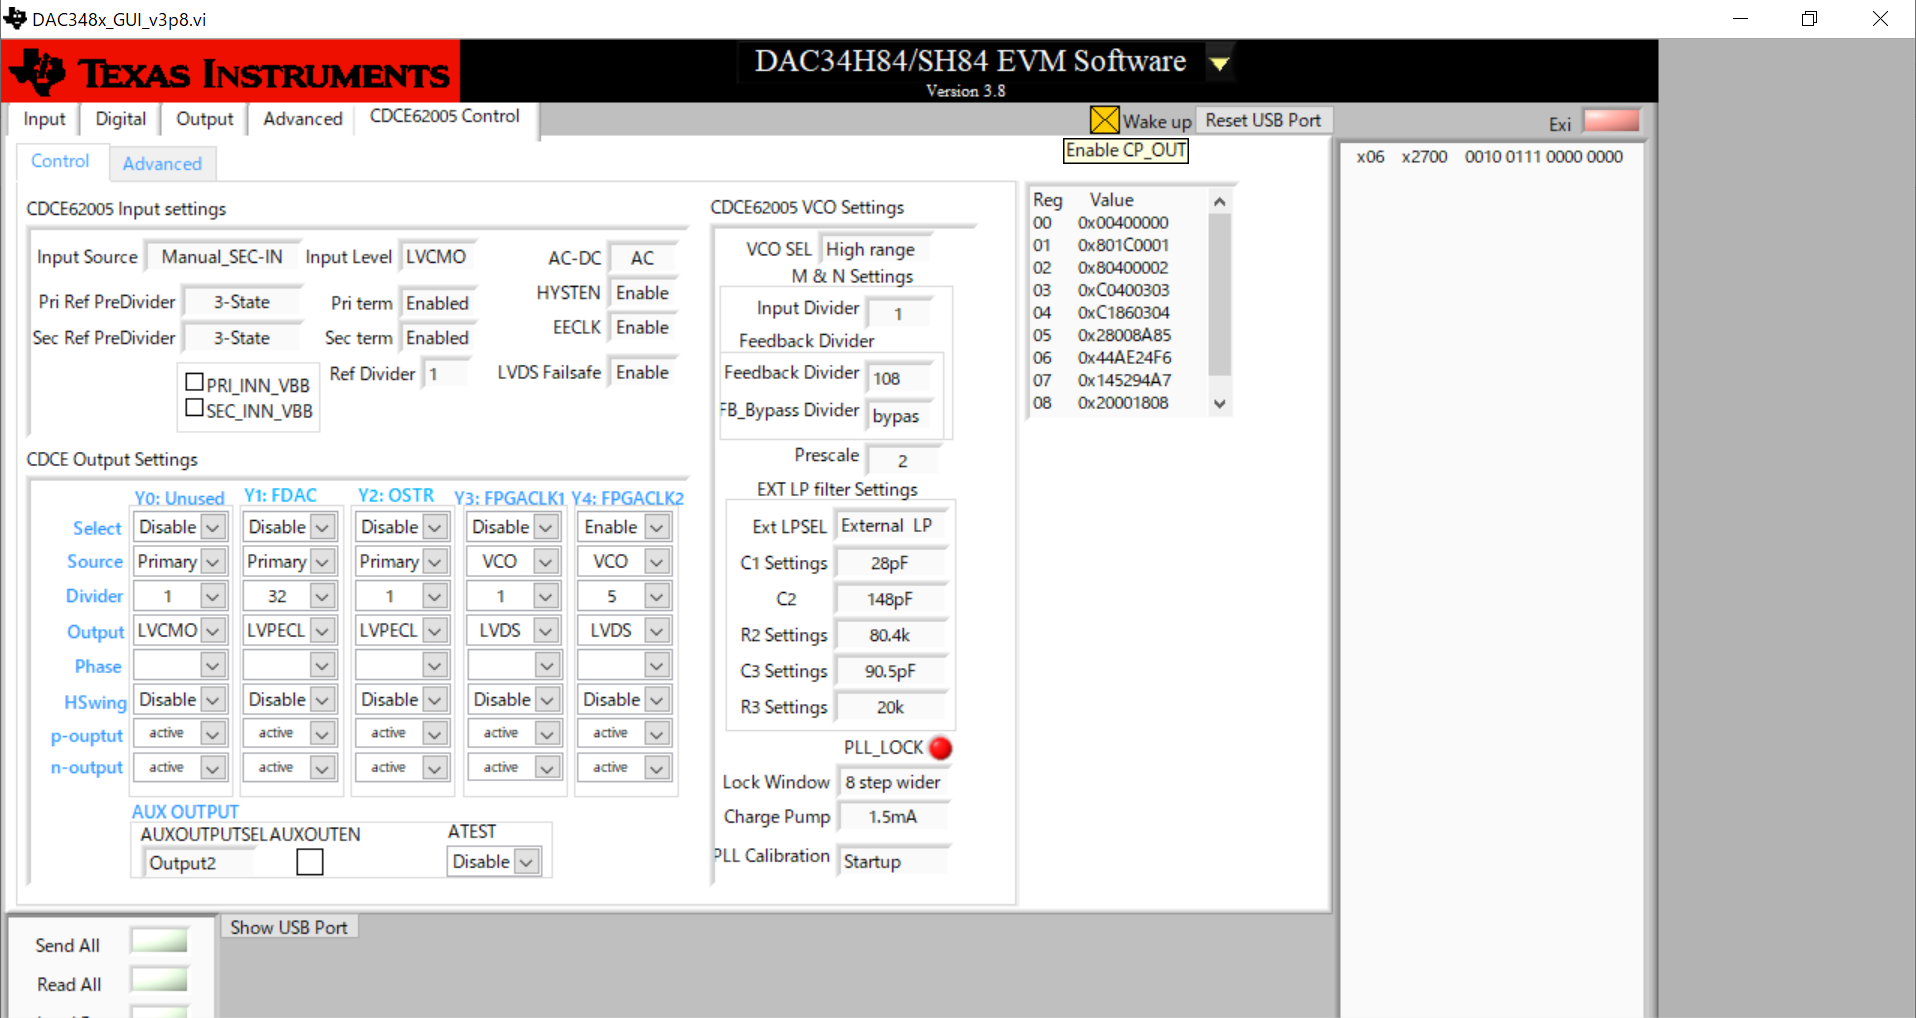Screen dimensions: 1916x1018
Task: Click the LVDS Failsafe Enable selector
Action: pyautogui.click(x=642, y=372)
